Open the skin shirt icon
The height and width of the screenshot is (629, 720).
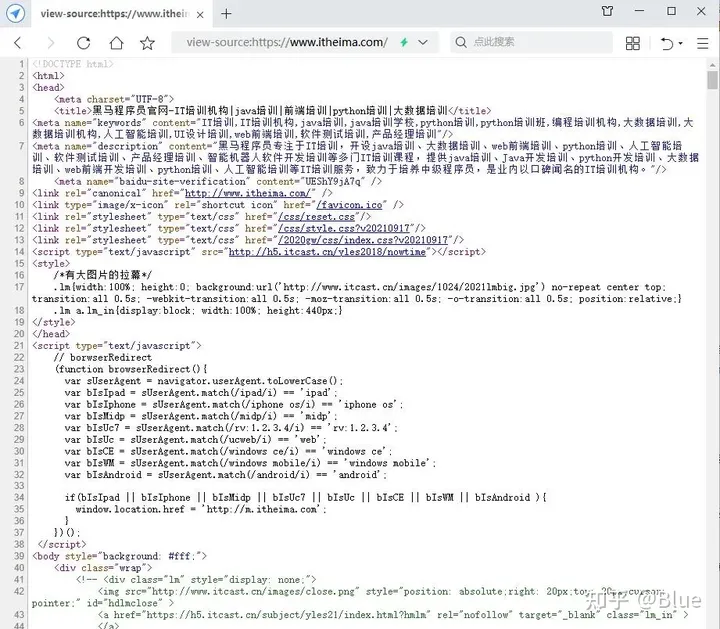pyautogui.click(x=608, y=12)
